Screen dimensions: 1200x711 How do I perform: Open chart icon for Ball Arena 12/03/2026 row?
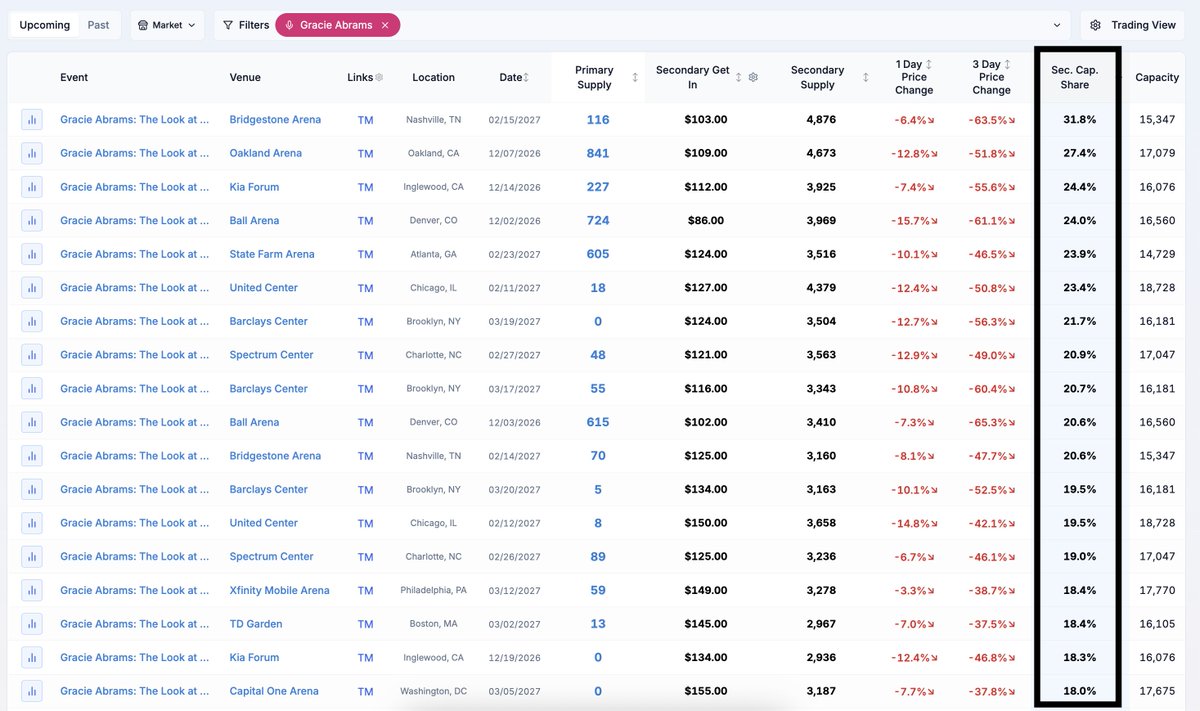tap(32, 423)
